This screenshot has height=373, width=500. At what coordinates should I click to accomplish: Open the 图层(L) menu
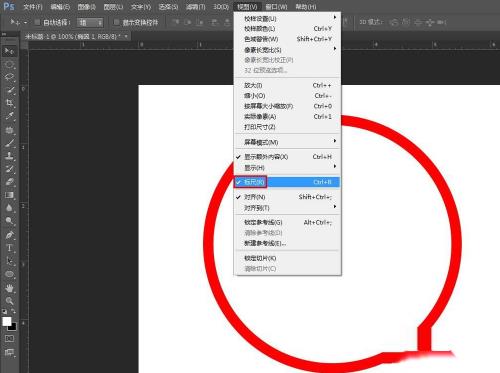click(x=113, y=7)
